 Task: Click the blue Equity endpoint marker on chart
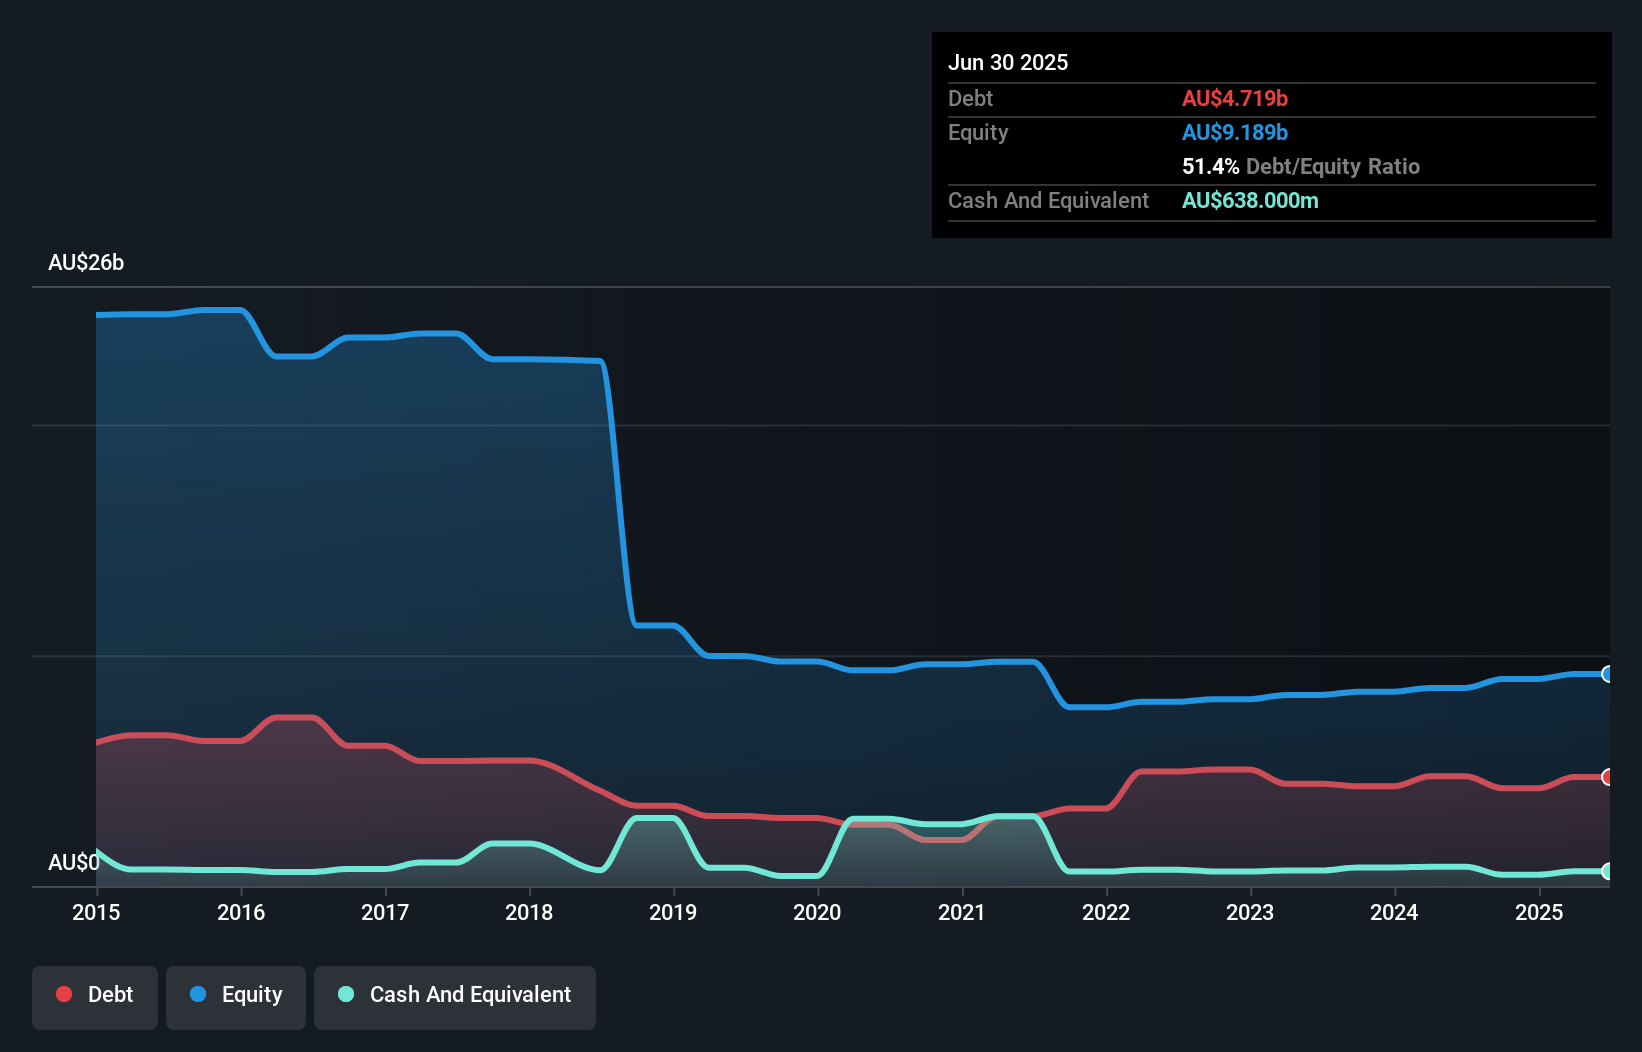[x=1606, y=675]
